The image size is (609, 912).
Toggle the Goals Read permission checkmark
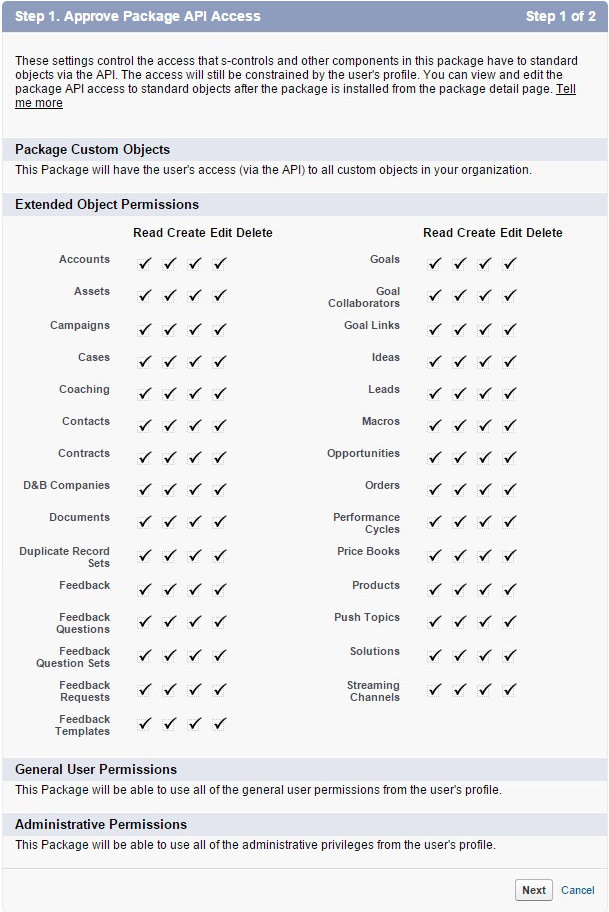tap(435, 264)
